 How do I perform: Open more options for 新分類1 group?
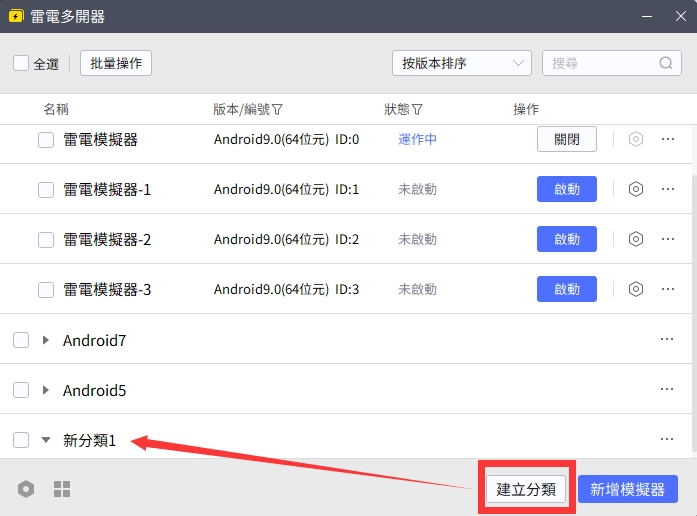667,439
